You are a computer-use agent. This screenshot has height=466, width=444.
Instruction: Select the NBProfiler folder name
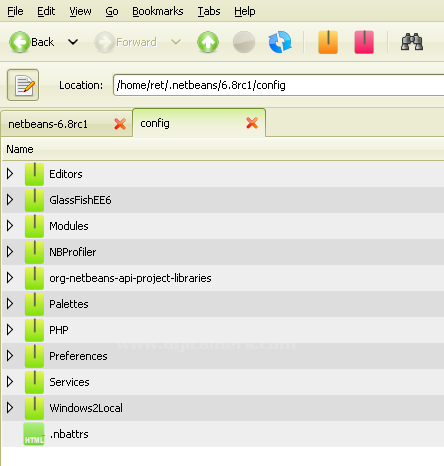73,252
